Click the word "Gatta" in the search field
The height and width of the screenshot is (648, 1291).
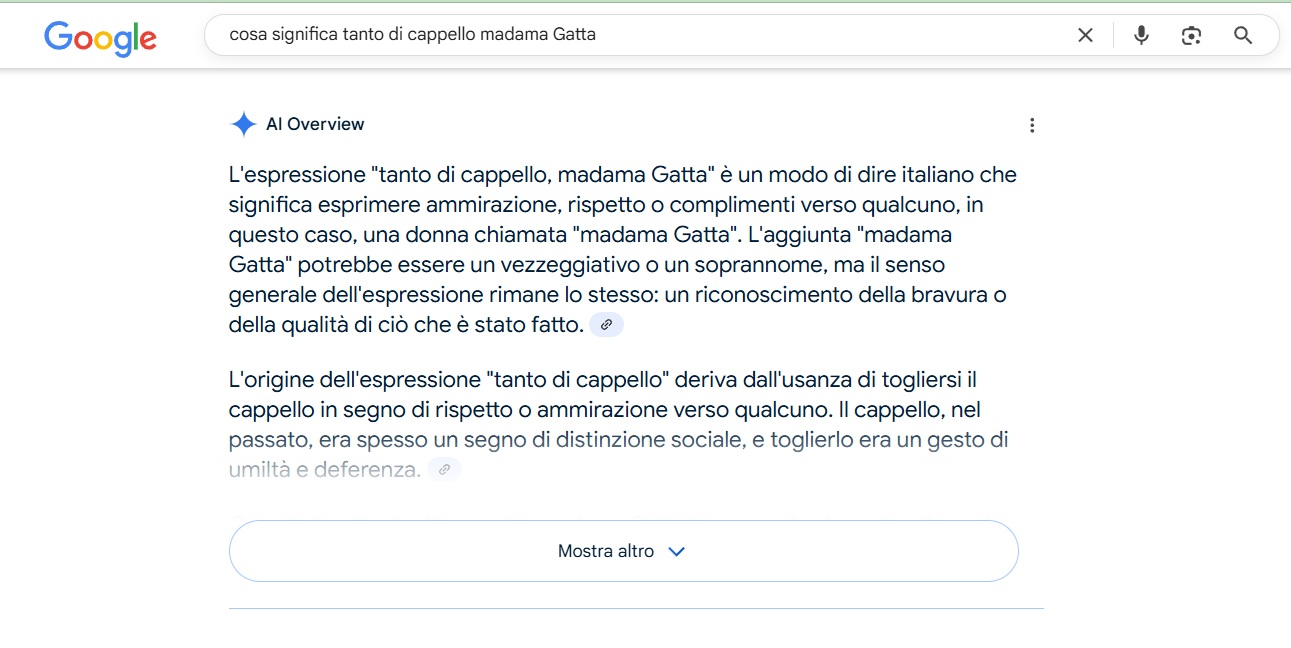[x=574, y=35]
